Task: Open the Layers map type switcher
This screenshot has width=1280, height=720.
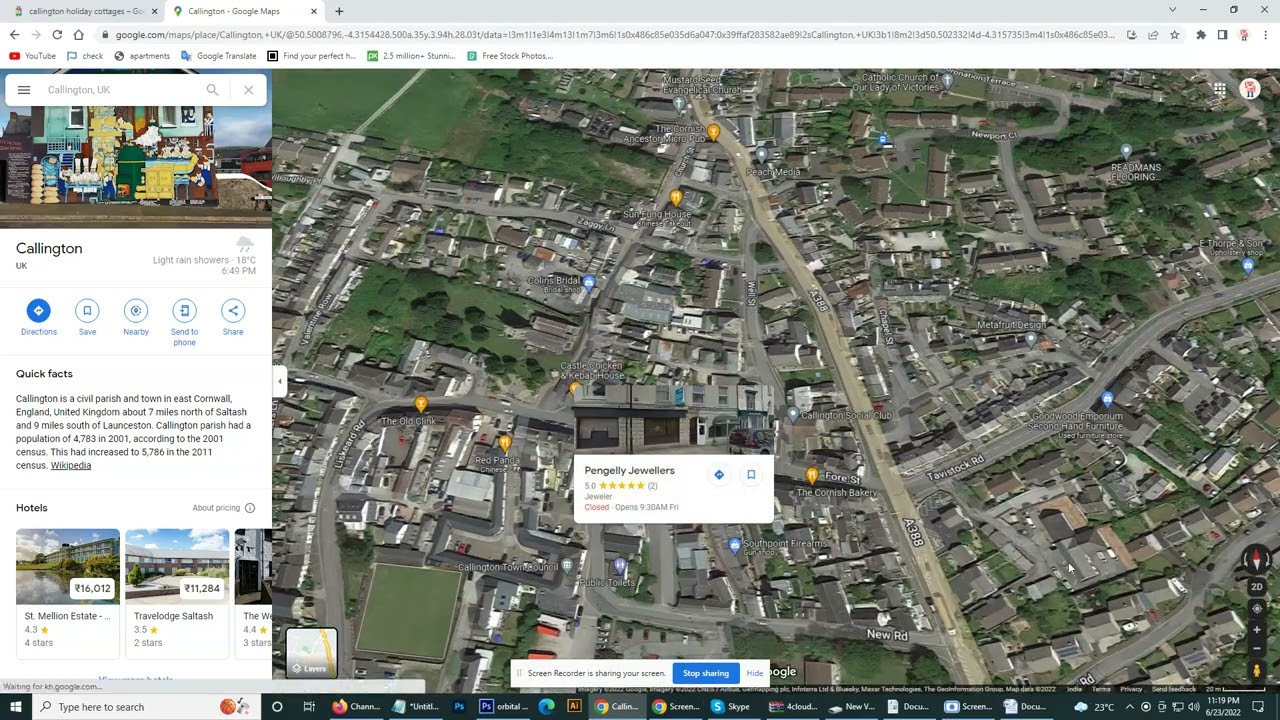Action: (312, 652)
